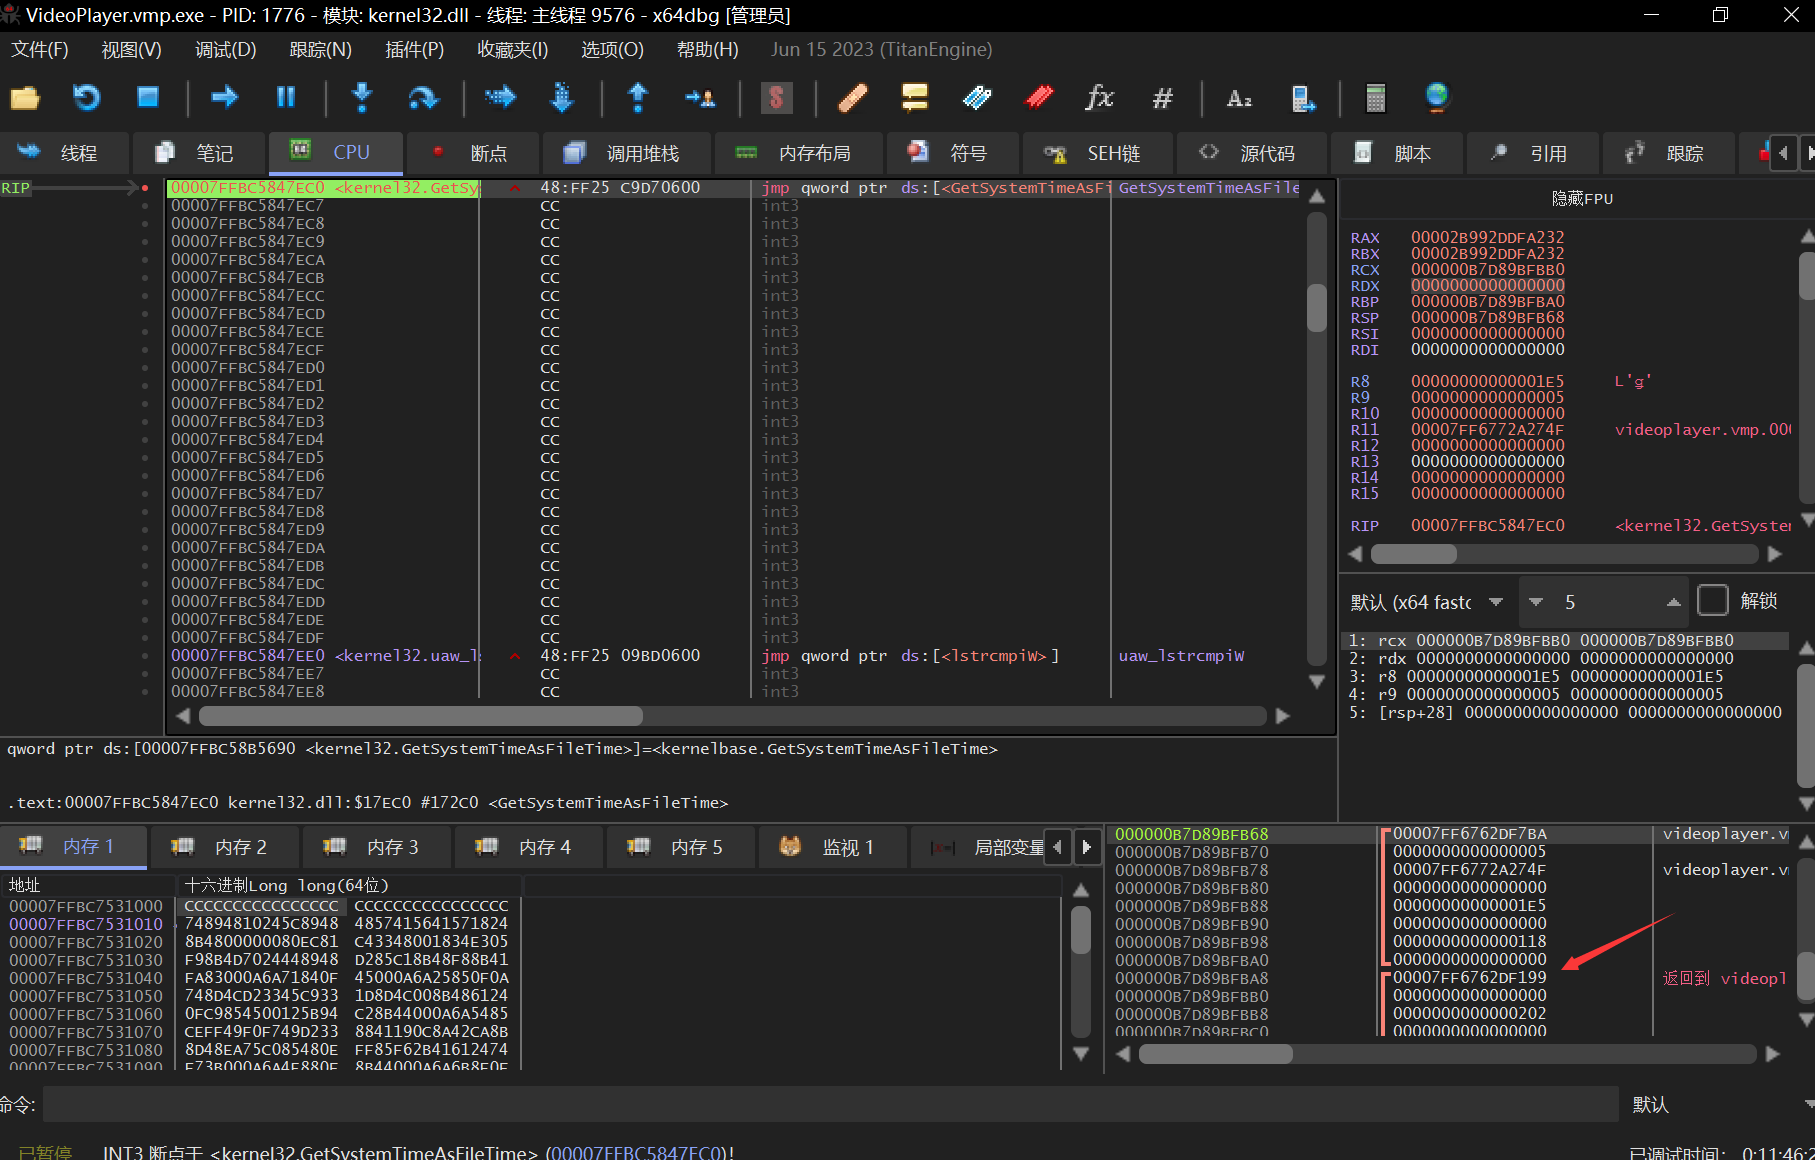Switch to the 断点 tab
This screenshot has width=1815, height=1160.
472,153
